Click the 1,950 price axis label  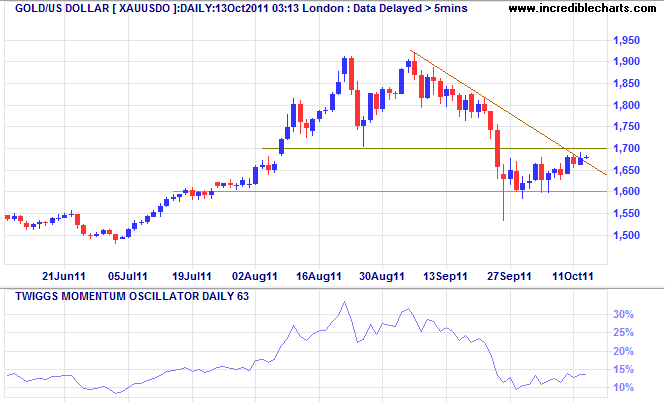(x=626, y=41)
